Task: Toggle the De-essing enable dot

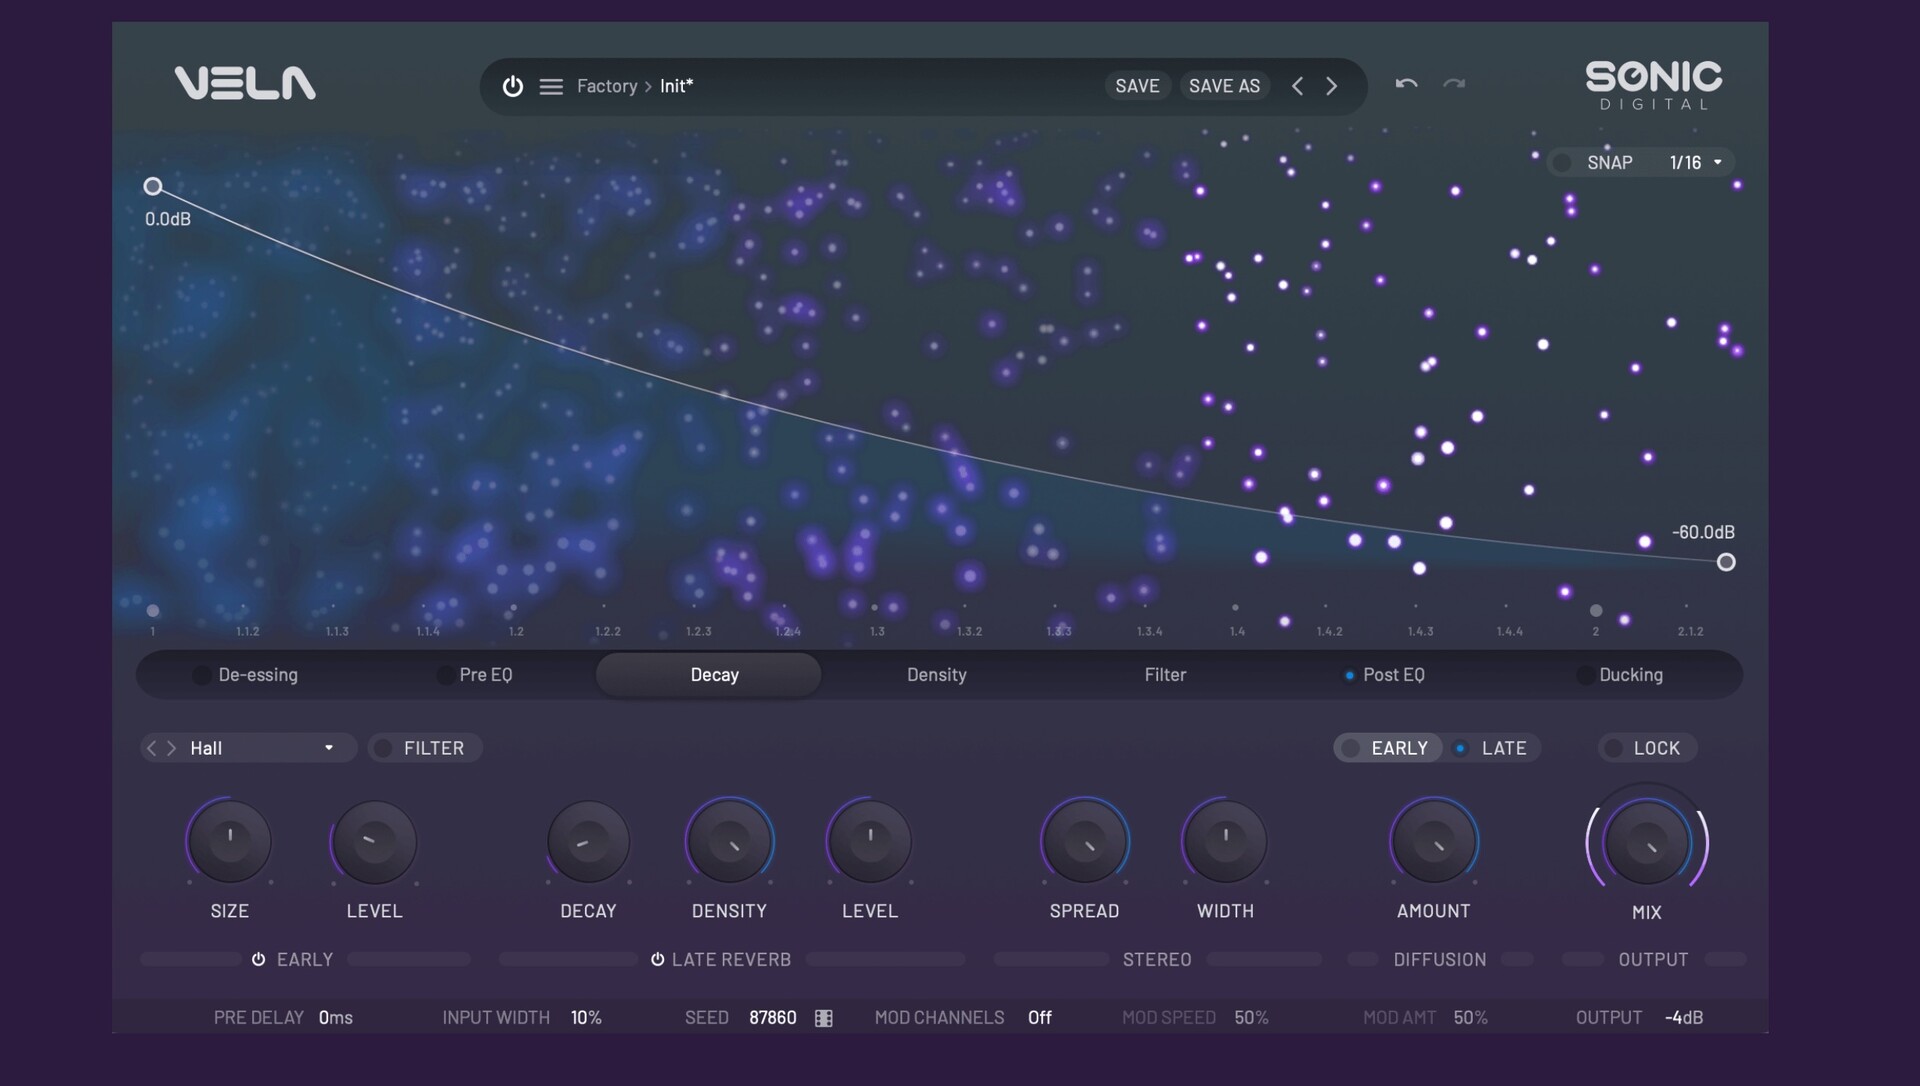Action: pos(201,675)
